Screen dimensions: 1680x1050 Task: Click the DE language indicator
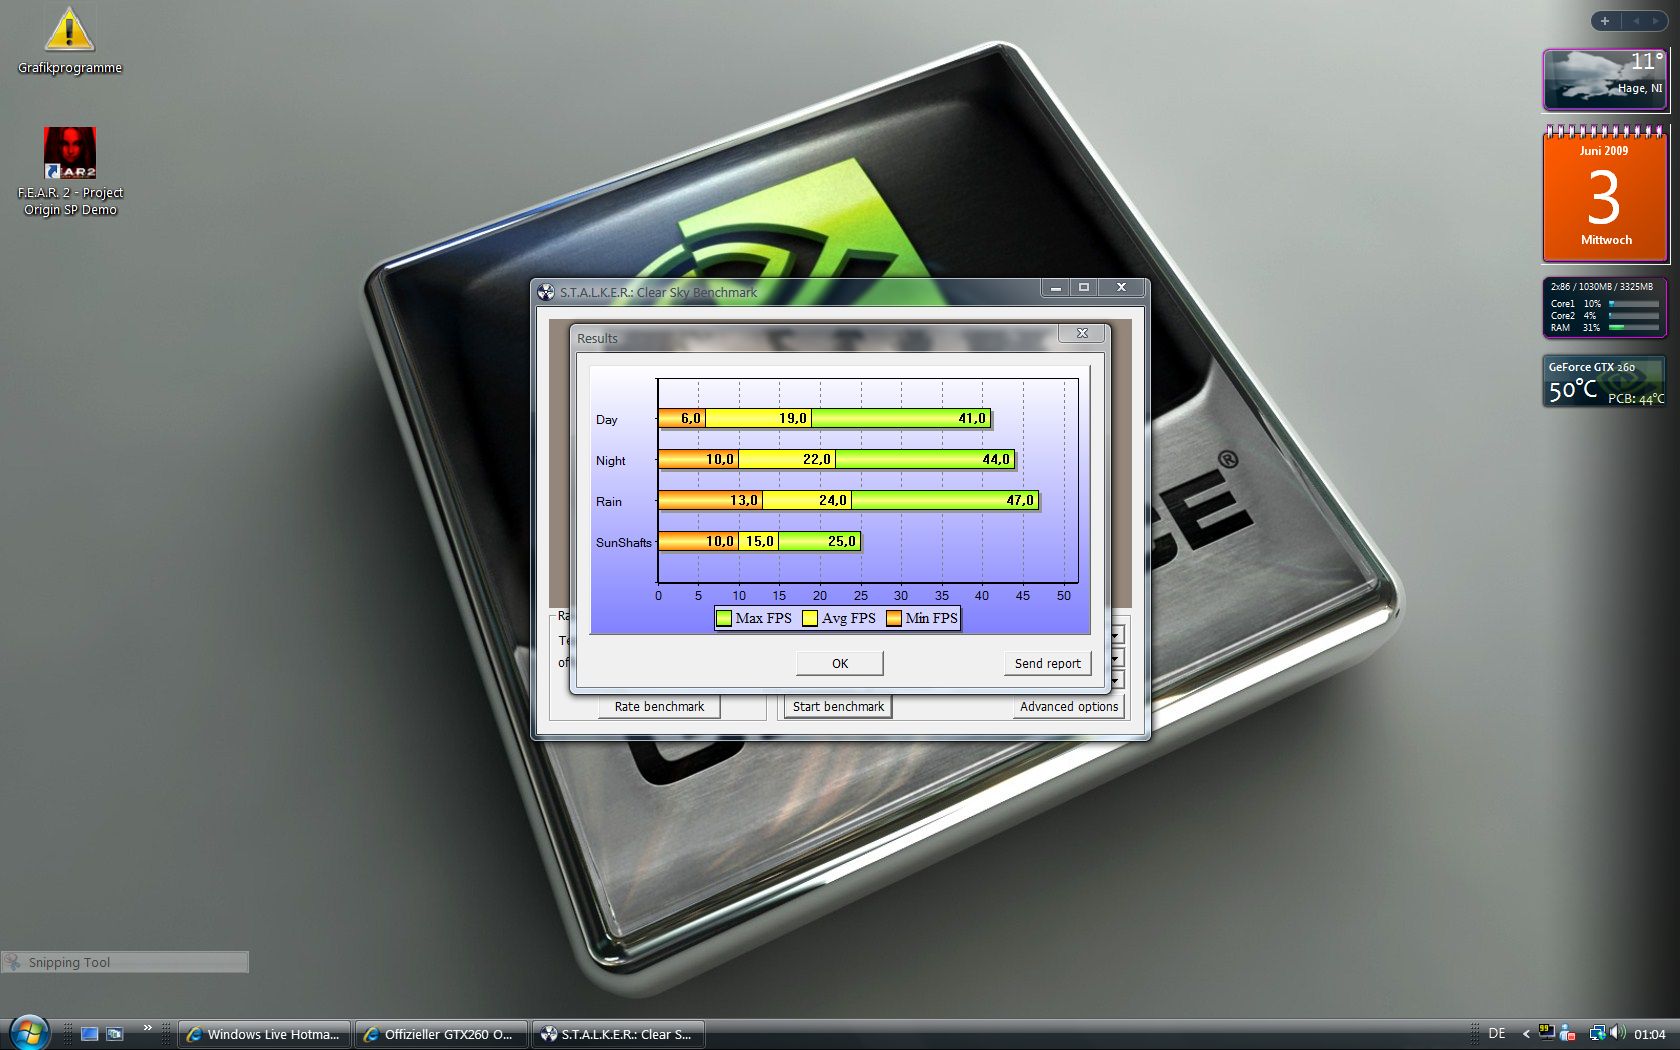[x=1497, y=1034]
